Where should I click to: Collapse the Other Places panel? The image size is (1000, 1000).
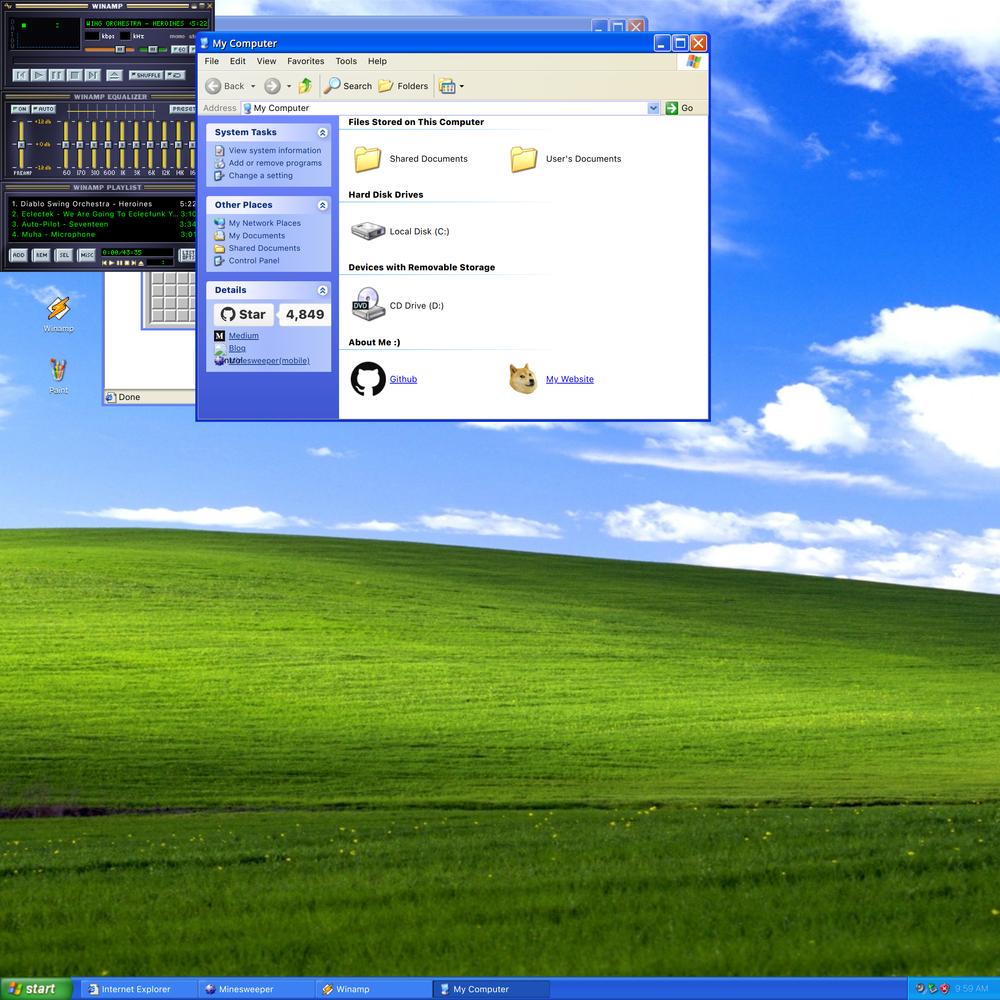[323, 205]
